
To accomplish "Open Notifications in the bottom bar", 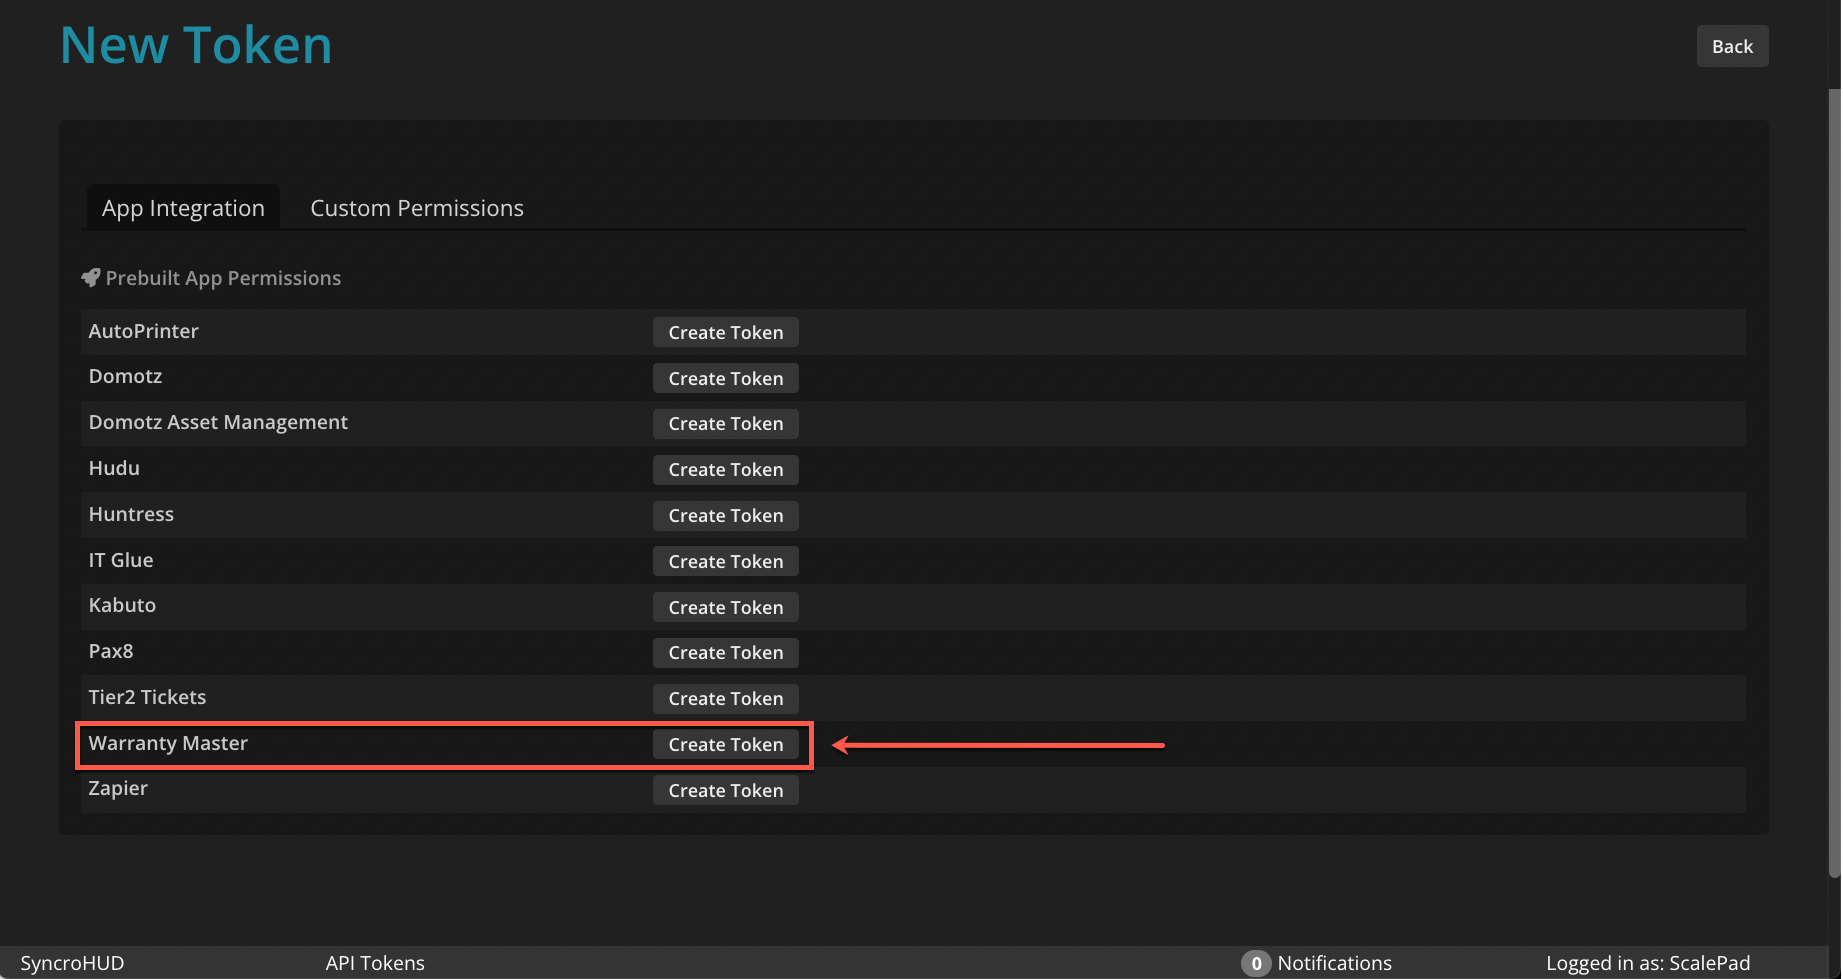I will [1334, 963].
